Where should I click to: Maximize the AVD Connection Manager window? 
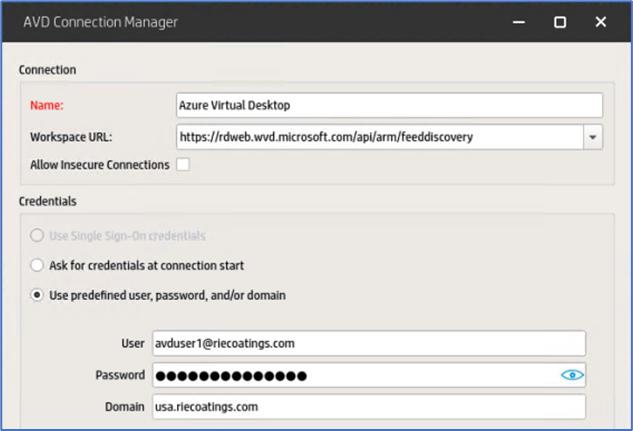coord(560,22)
